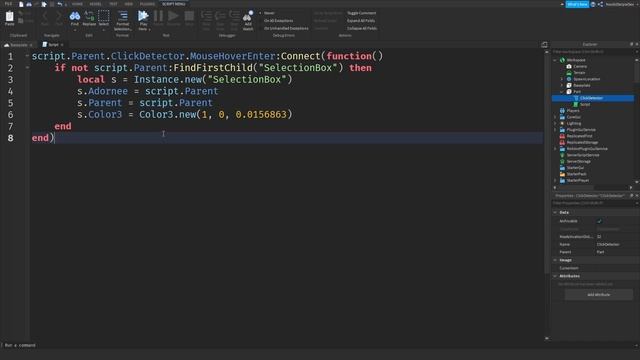
Task: Open the Find binoculars tool
Action: [x=75, y=16]
